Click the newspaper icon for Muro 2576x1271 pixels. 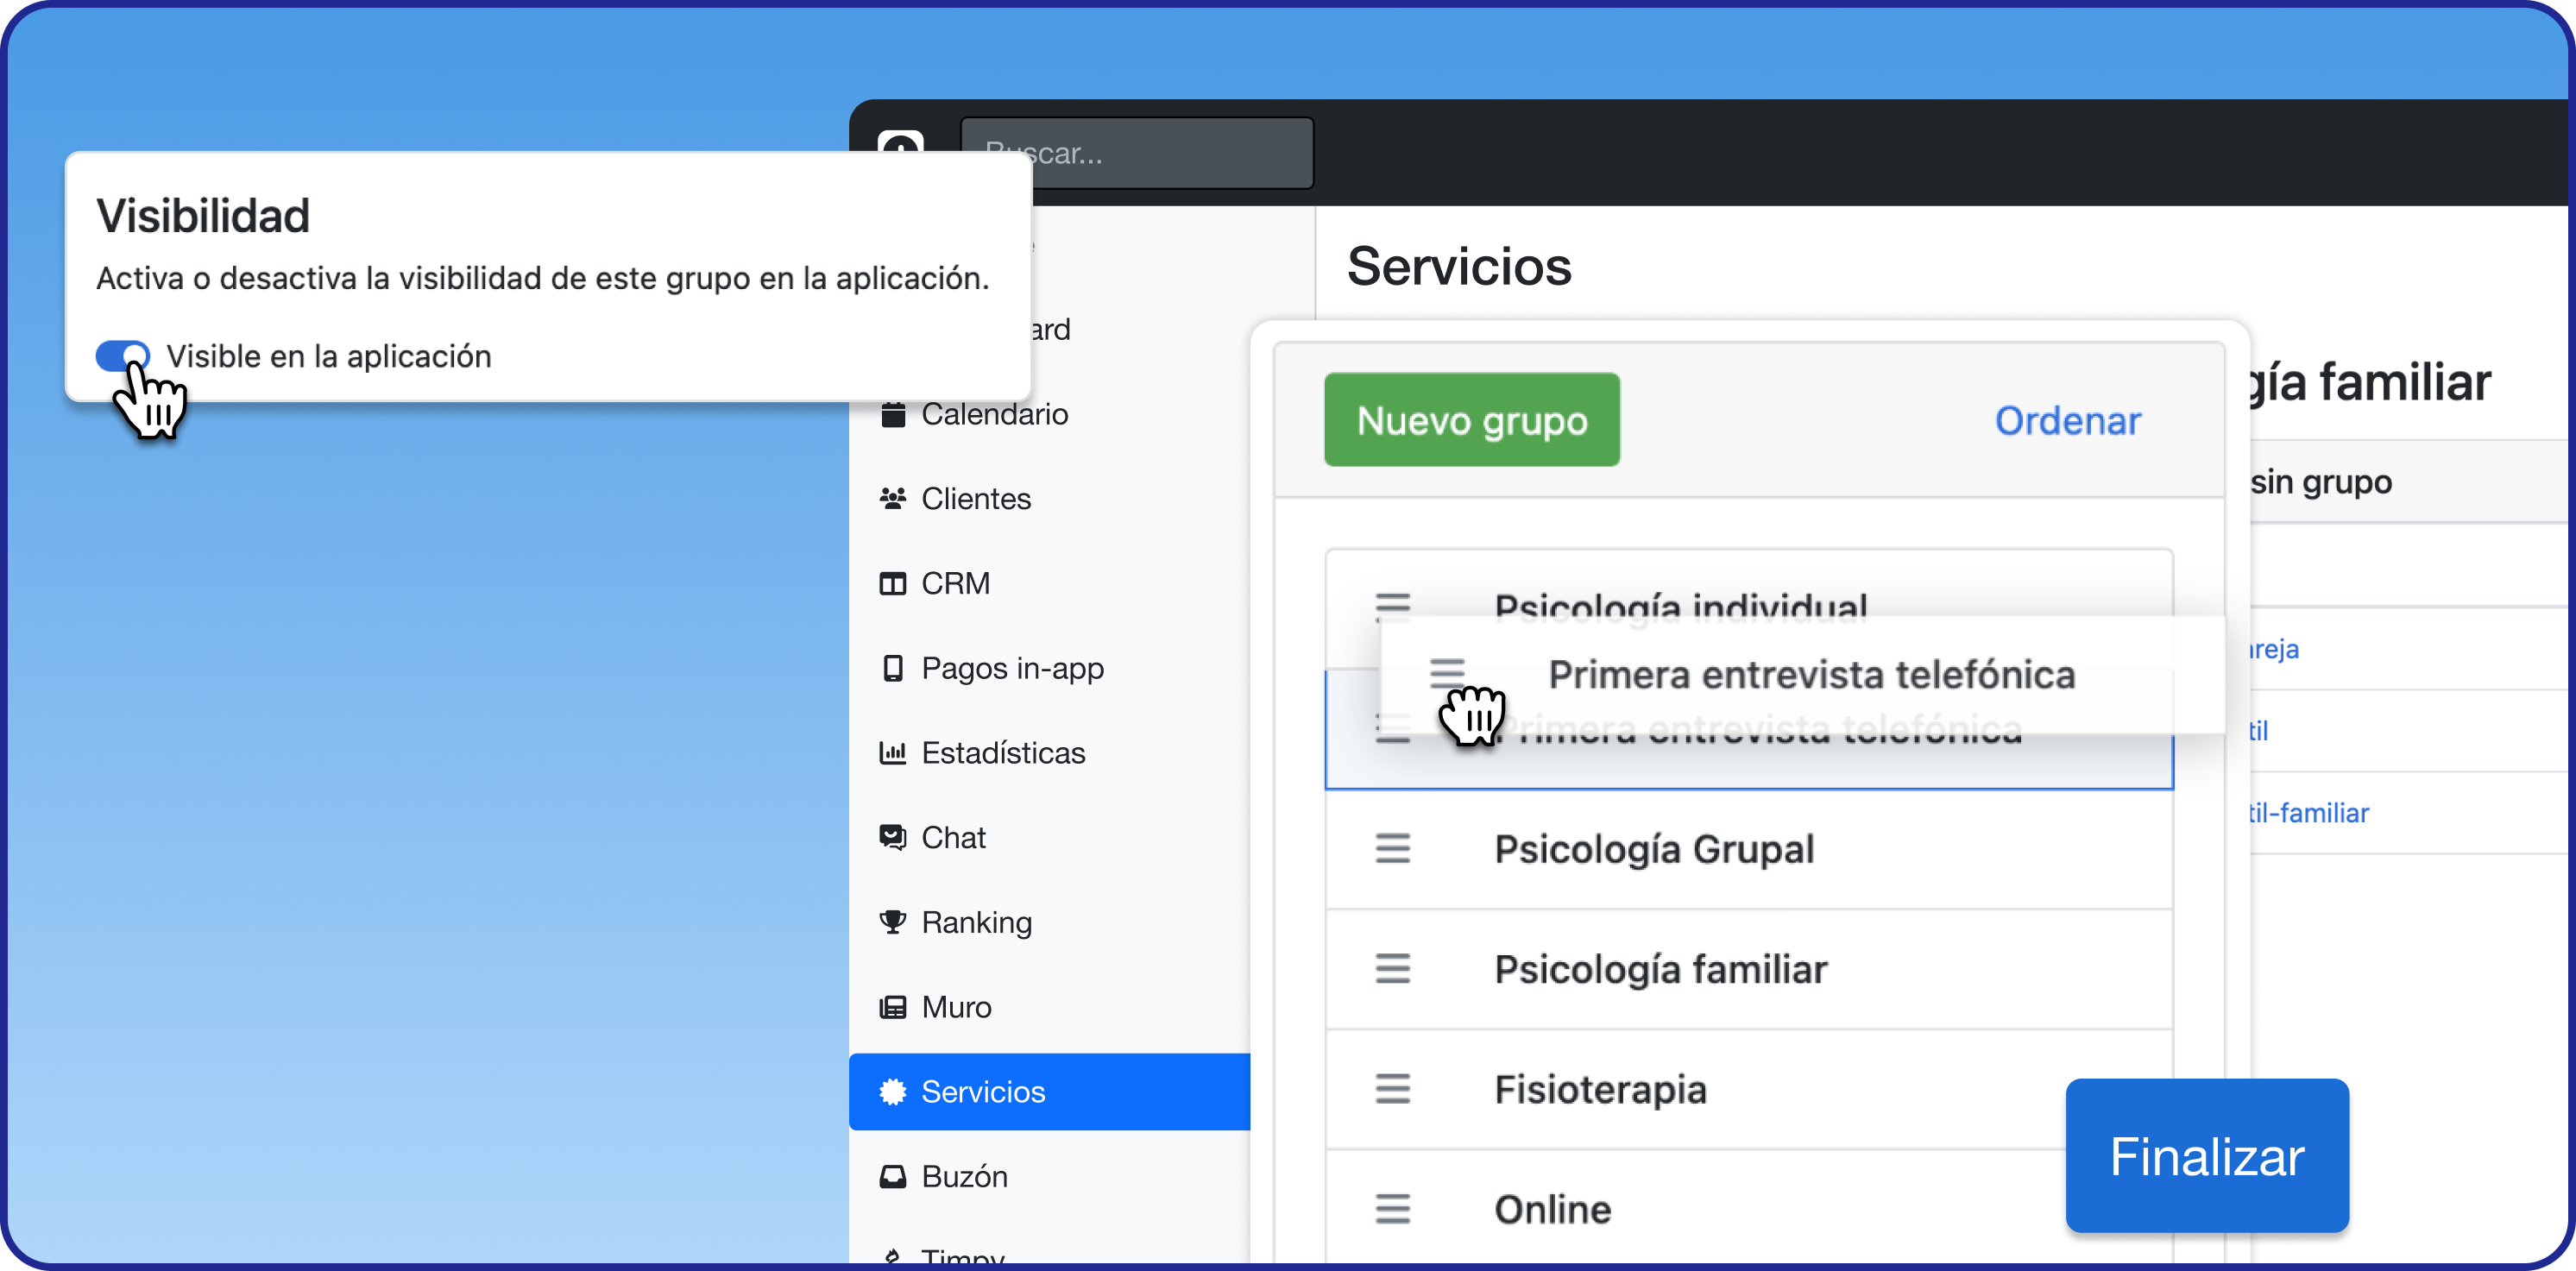click(892, 1007)
